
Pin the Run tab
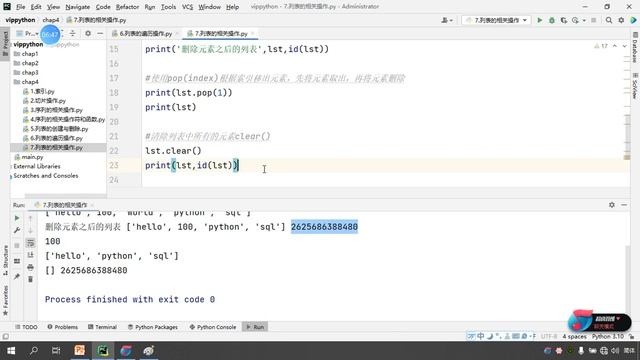coord(17,276)
